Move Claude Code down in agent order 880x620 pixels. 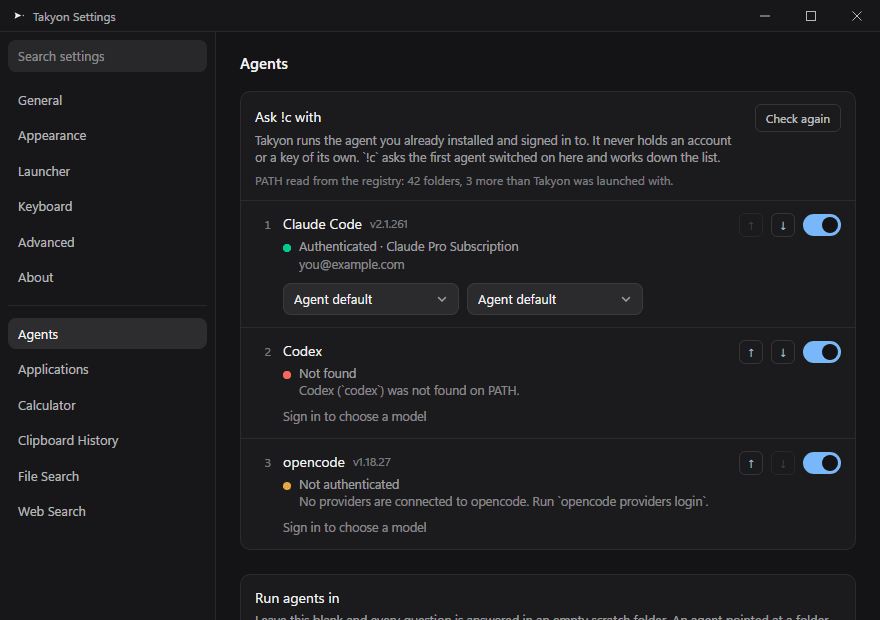tap(783, 226)
